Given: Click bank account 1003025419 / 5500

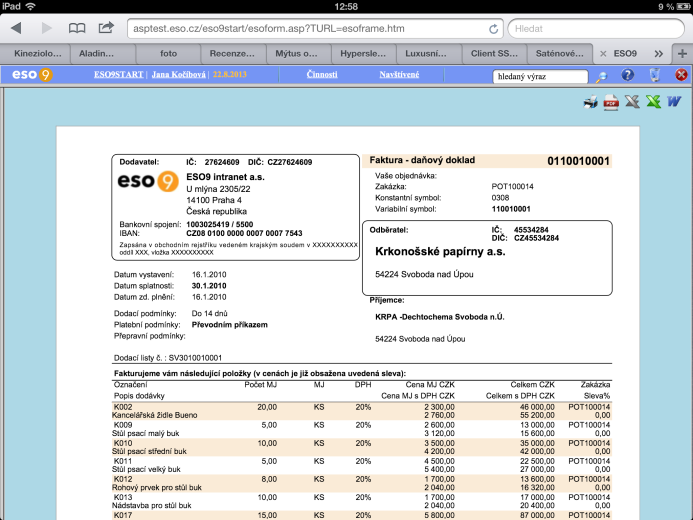Looking at the screenshot, I should [220, 224].
